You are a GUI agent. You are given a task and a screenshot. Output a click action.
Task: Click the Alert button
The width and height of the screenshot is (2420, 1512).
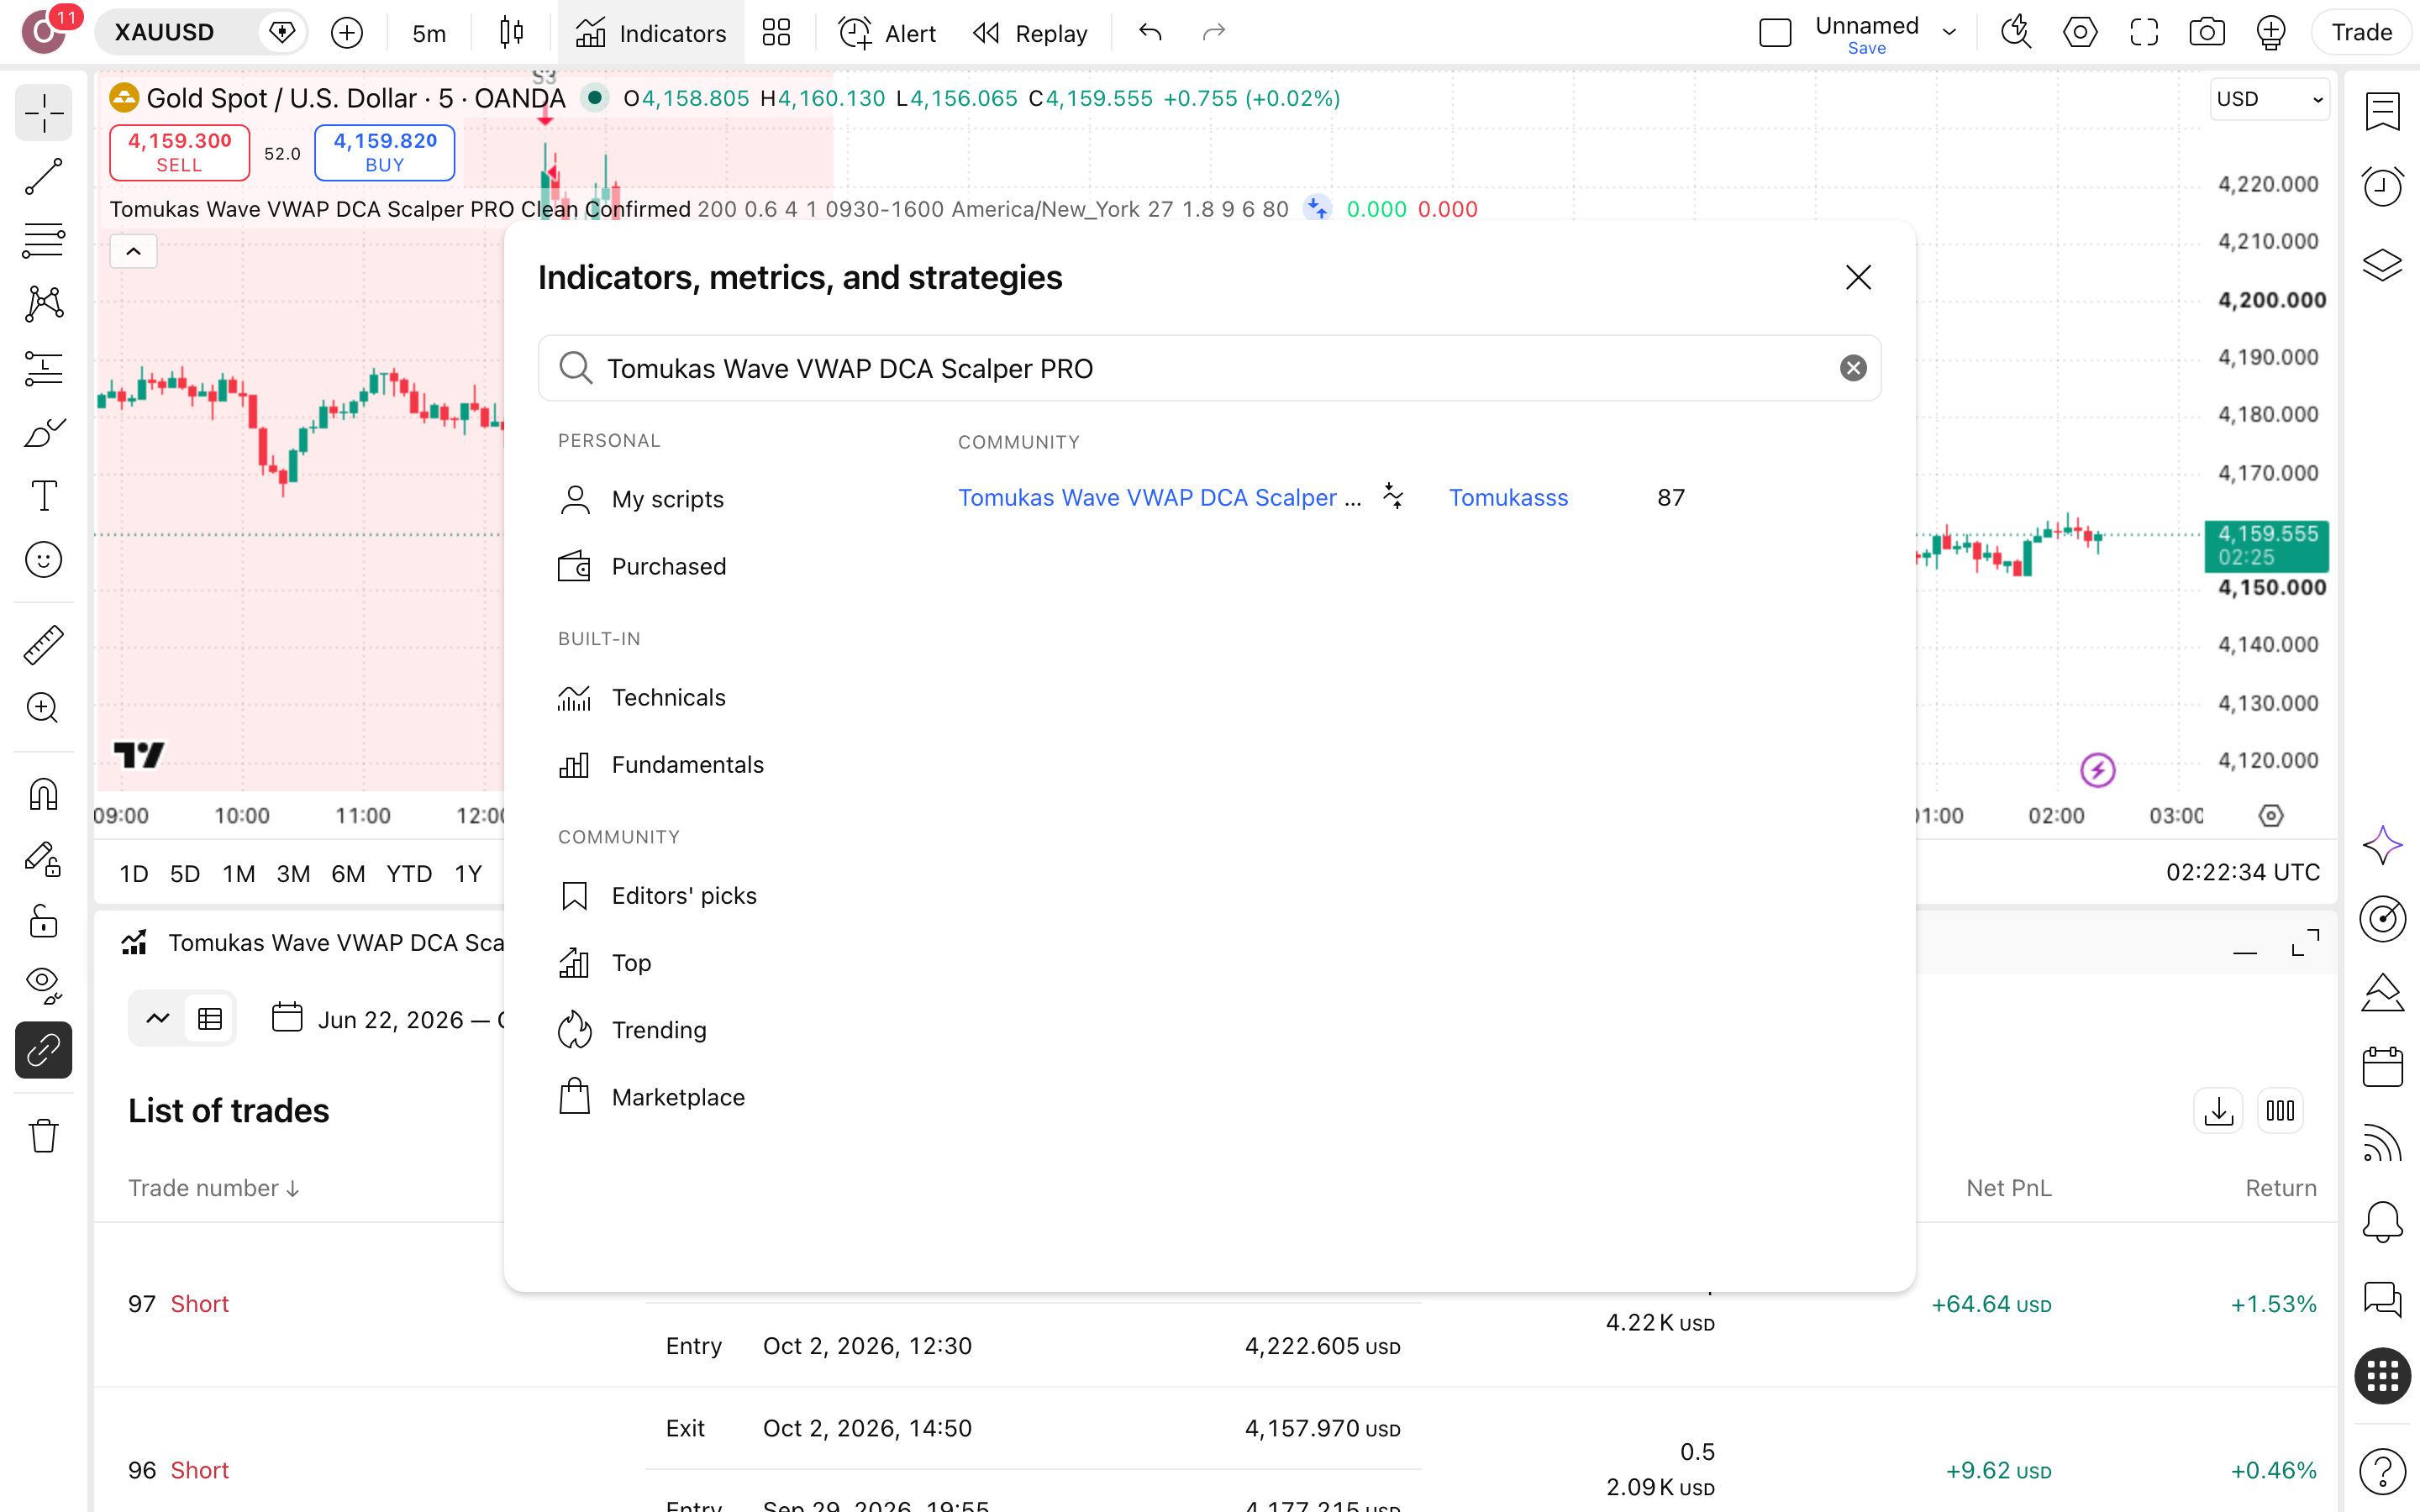click(887, 33)
